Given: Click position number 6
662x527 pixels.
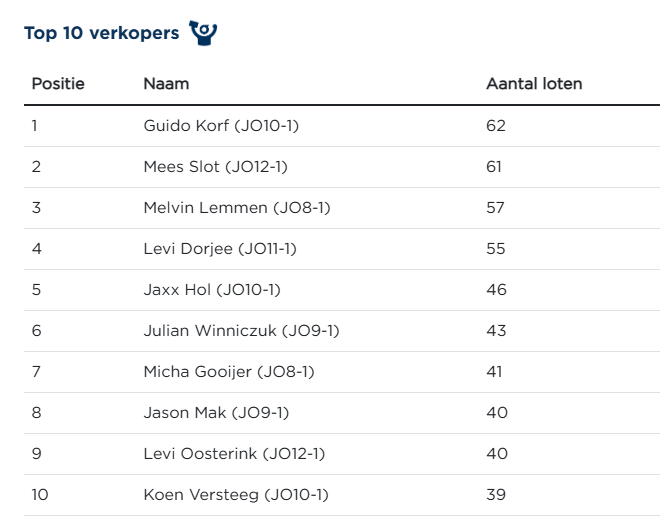Looking at the screenshot, I should coord(37,331).
